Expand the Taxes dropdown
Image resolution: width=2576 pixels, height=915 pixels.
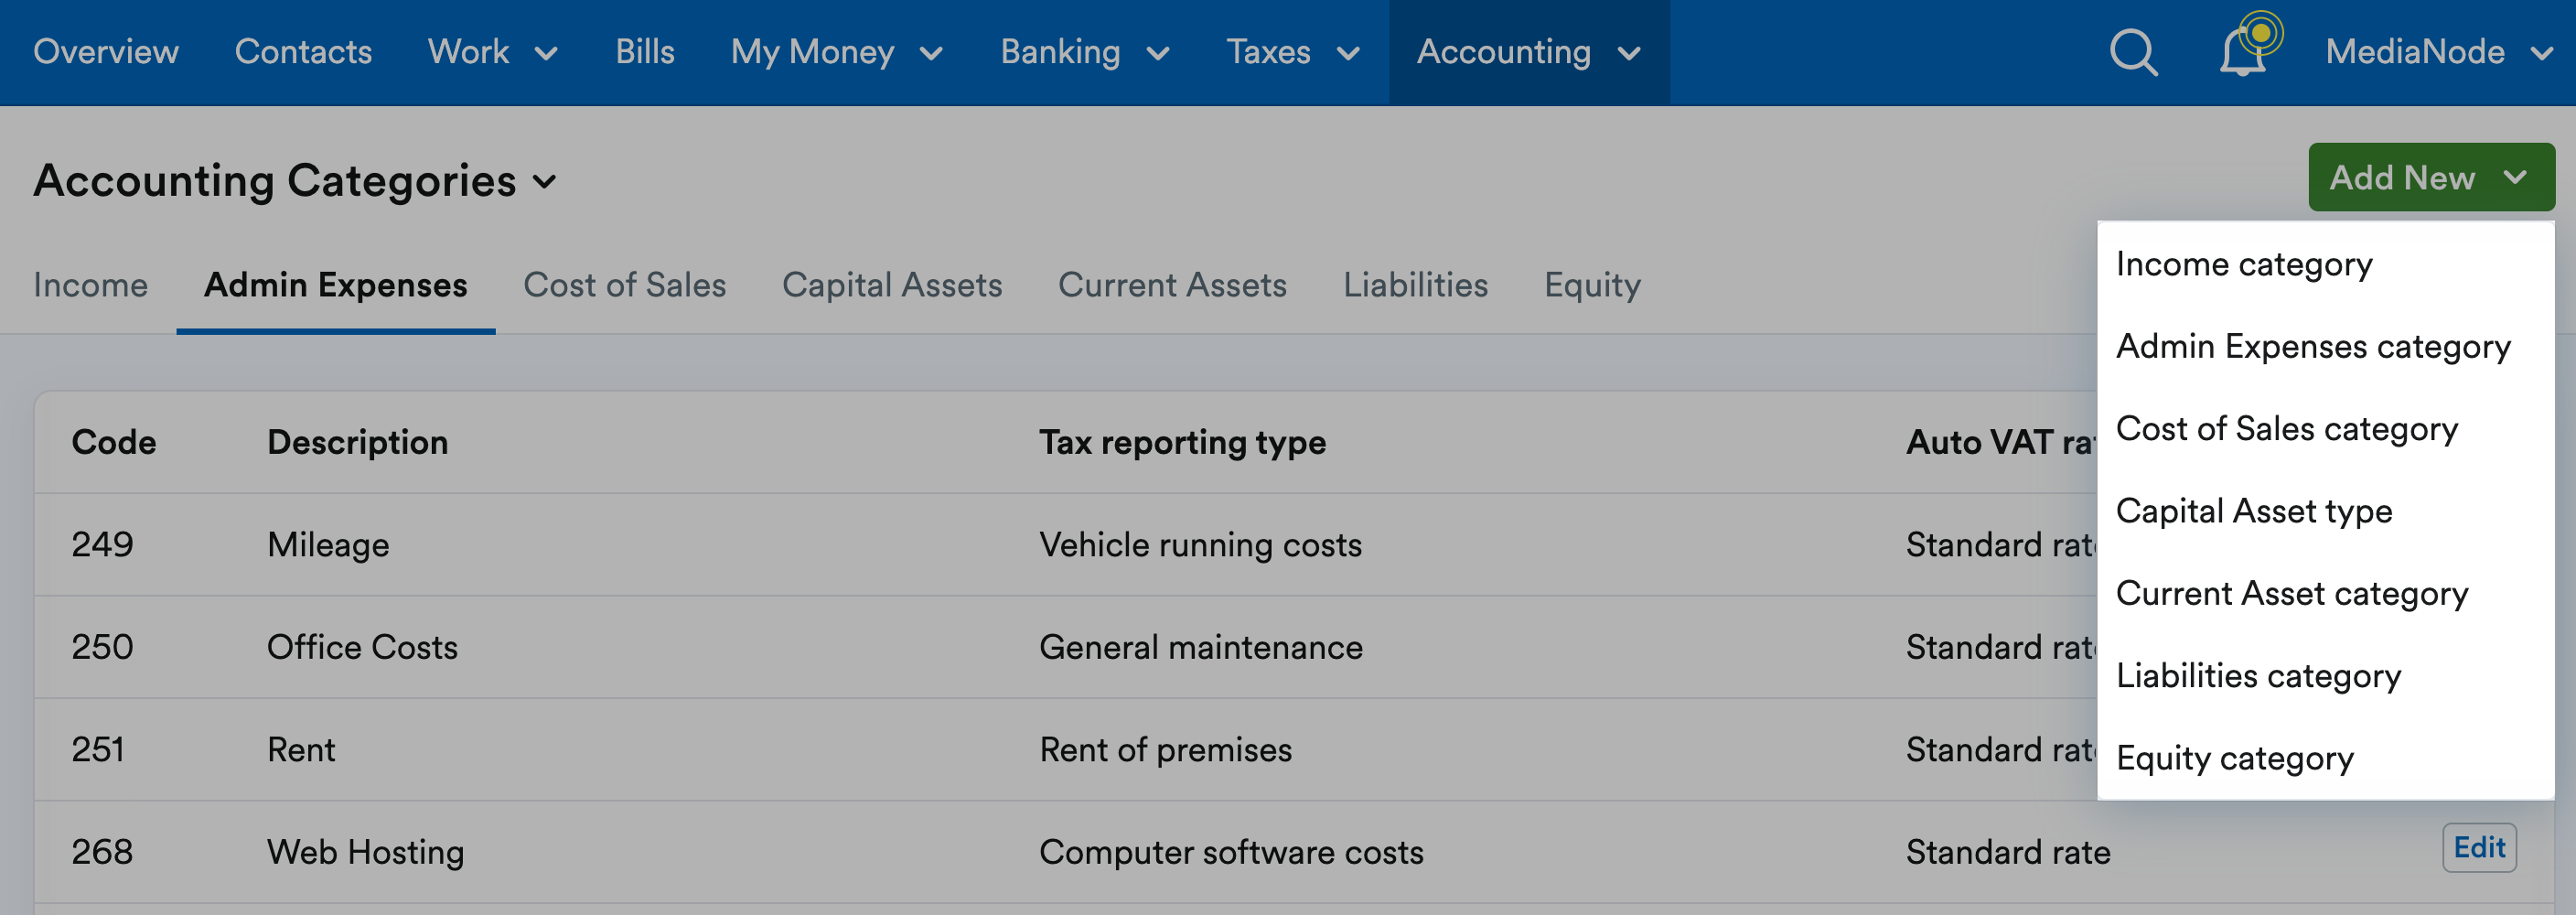tap(1294, 52)
